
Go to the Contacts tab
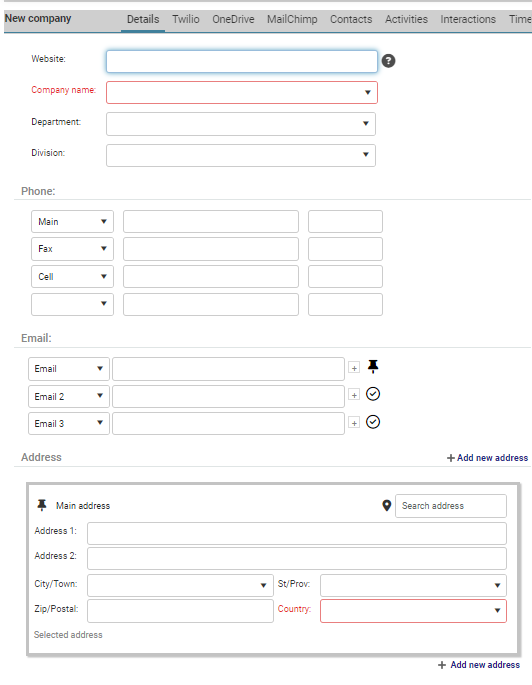tap(351, 19)
